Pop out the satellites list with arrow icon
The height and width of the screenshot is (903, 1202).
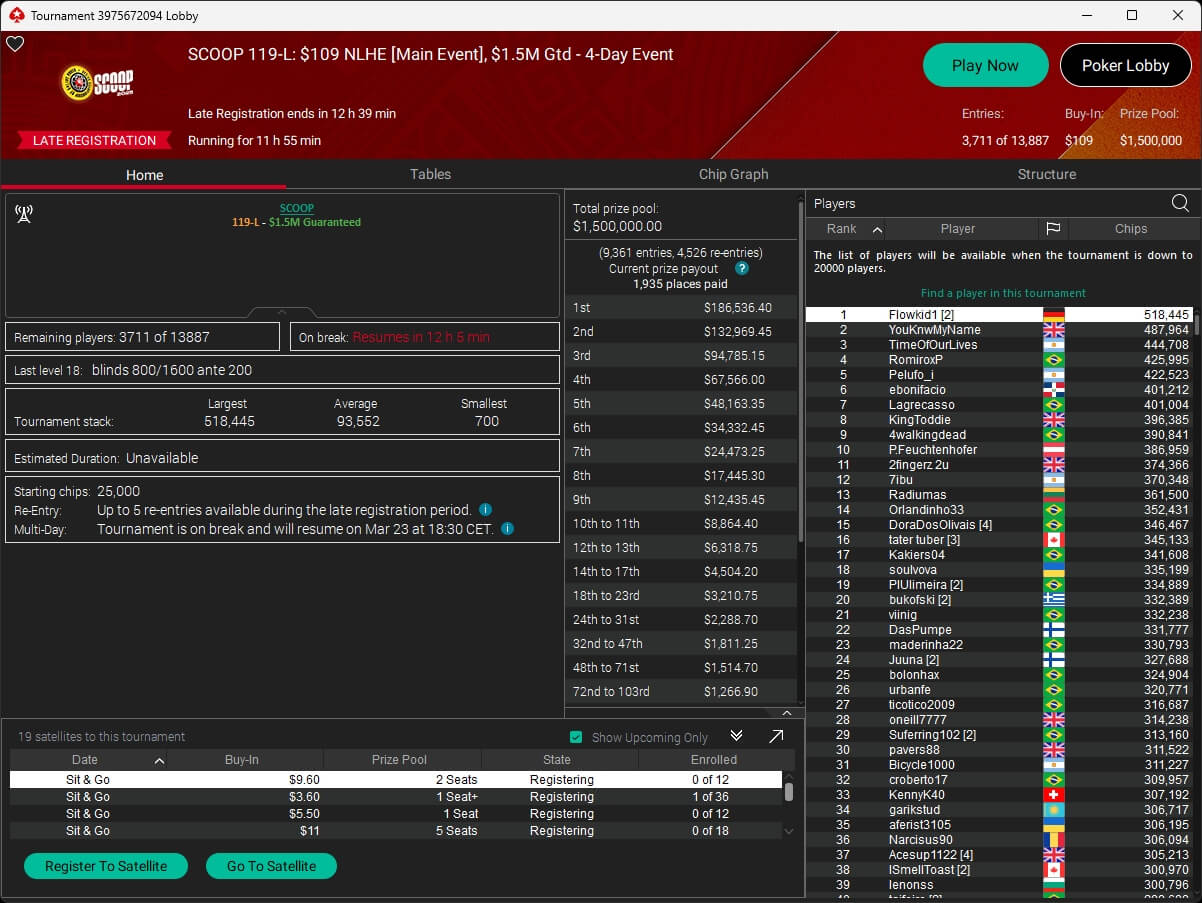click(776, 737)
